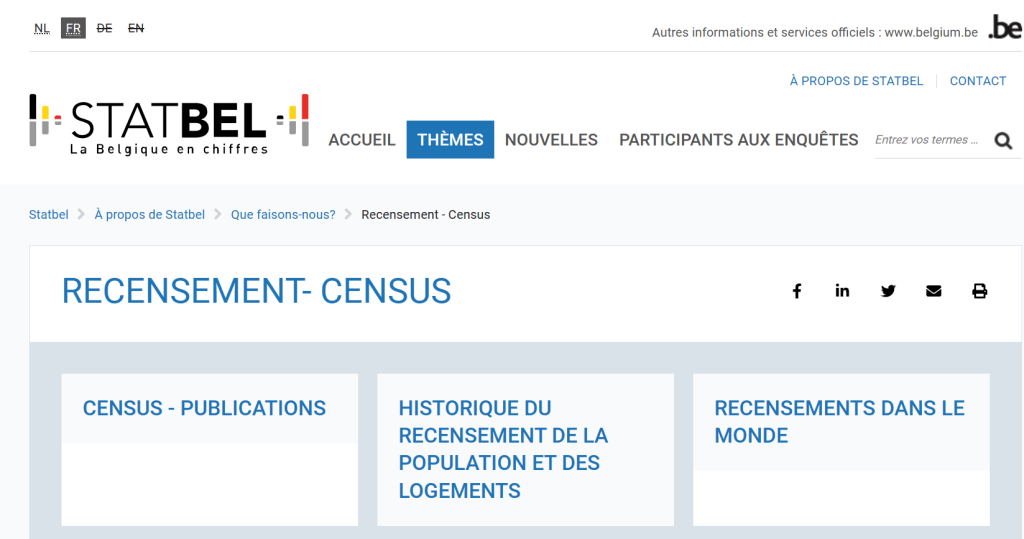The width and height of the screenshot is (1024, 539).
Task: Click the Twitter share icon
Action: [x=888, y=291]
